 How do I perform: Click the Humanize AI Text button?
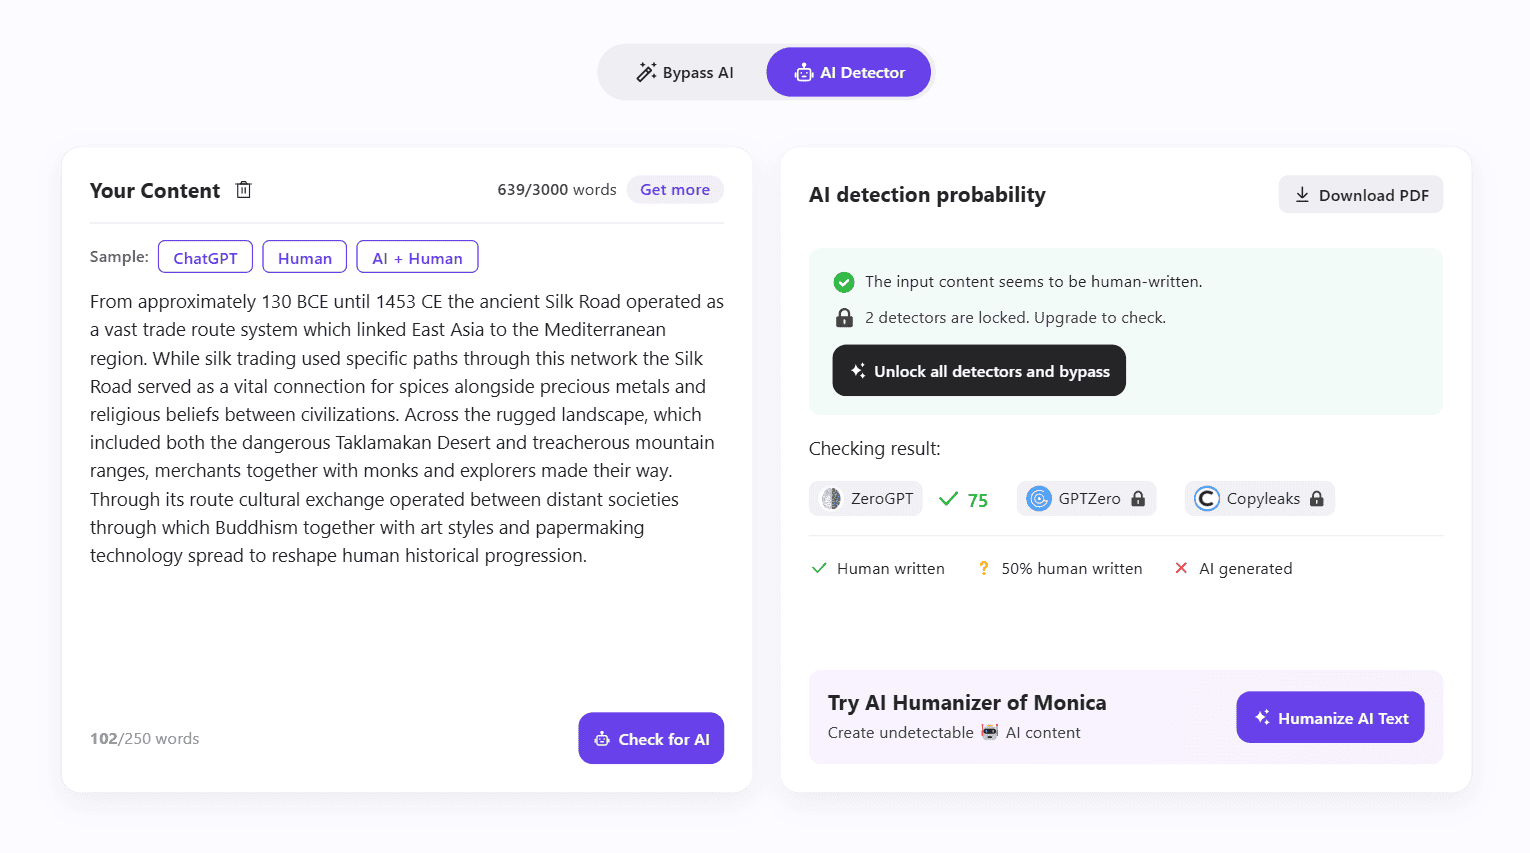(1330, 718)
